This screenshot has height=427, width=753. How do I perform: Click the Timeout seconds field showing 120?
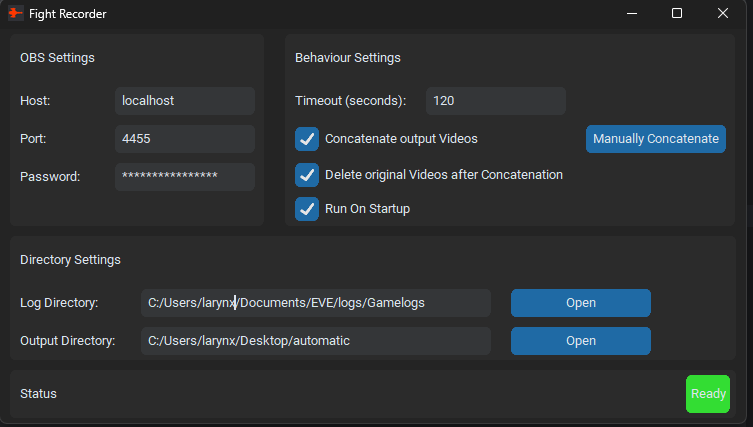pyautogui.click(x=496, y=101)
